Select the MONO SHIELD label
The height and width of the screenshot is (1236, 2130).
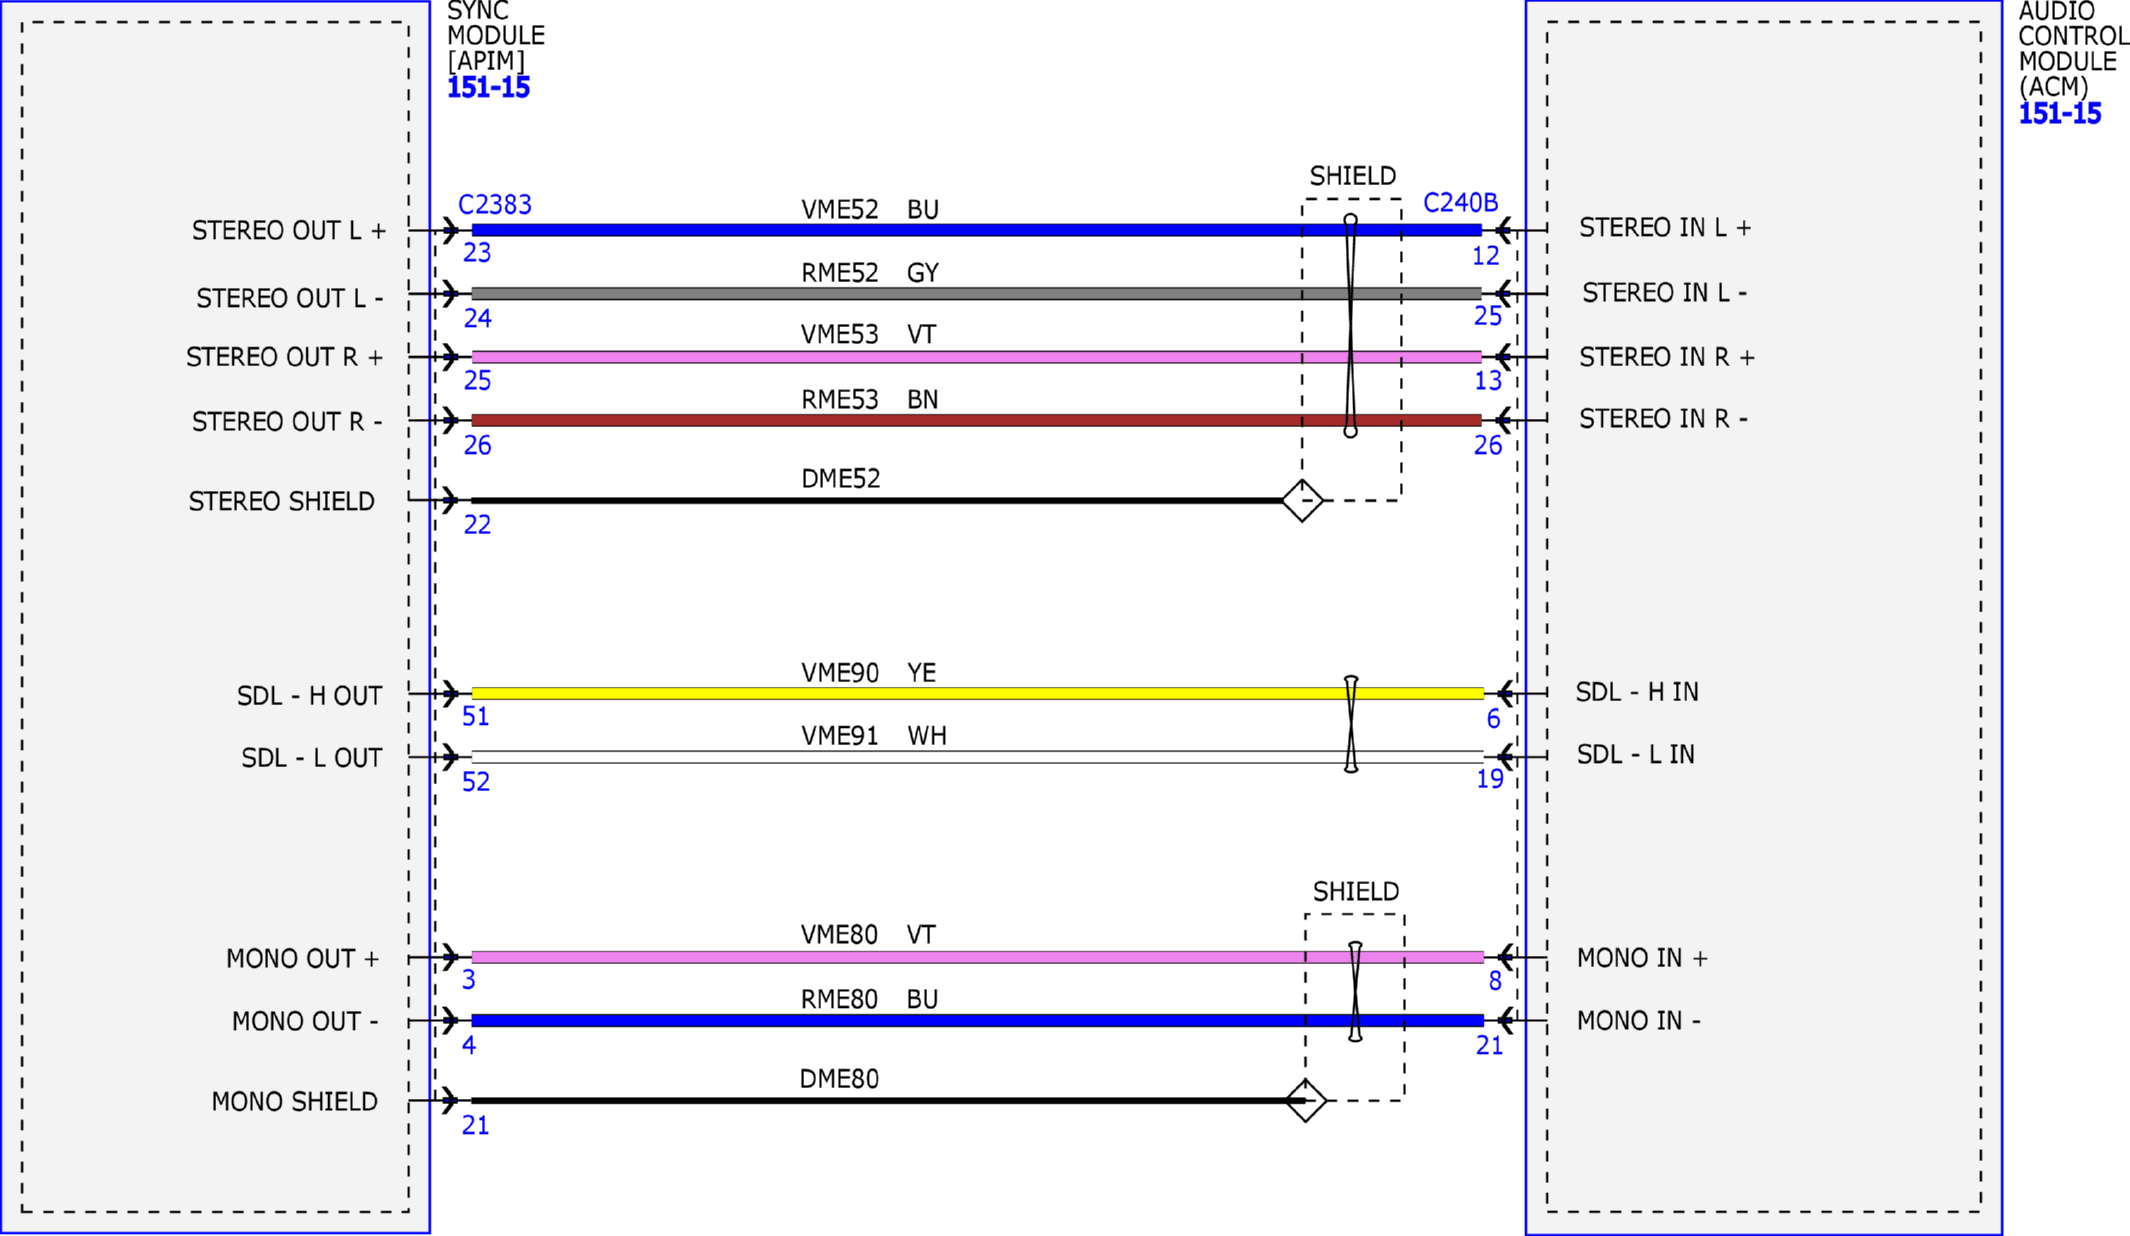[295, 1102]
